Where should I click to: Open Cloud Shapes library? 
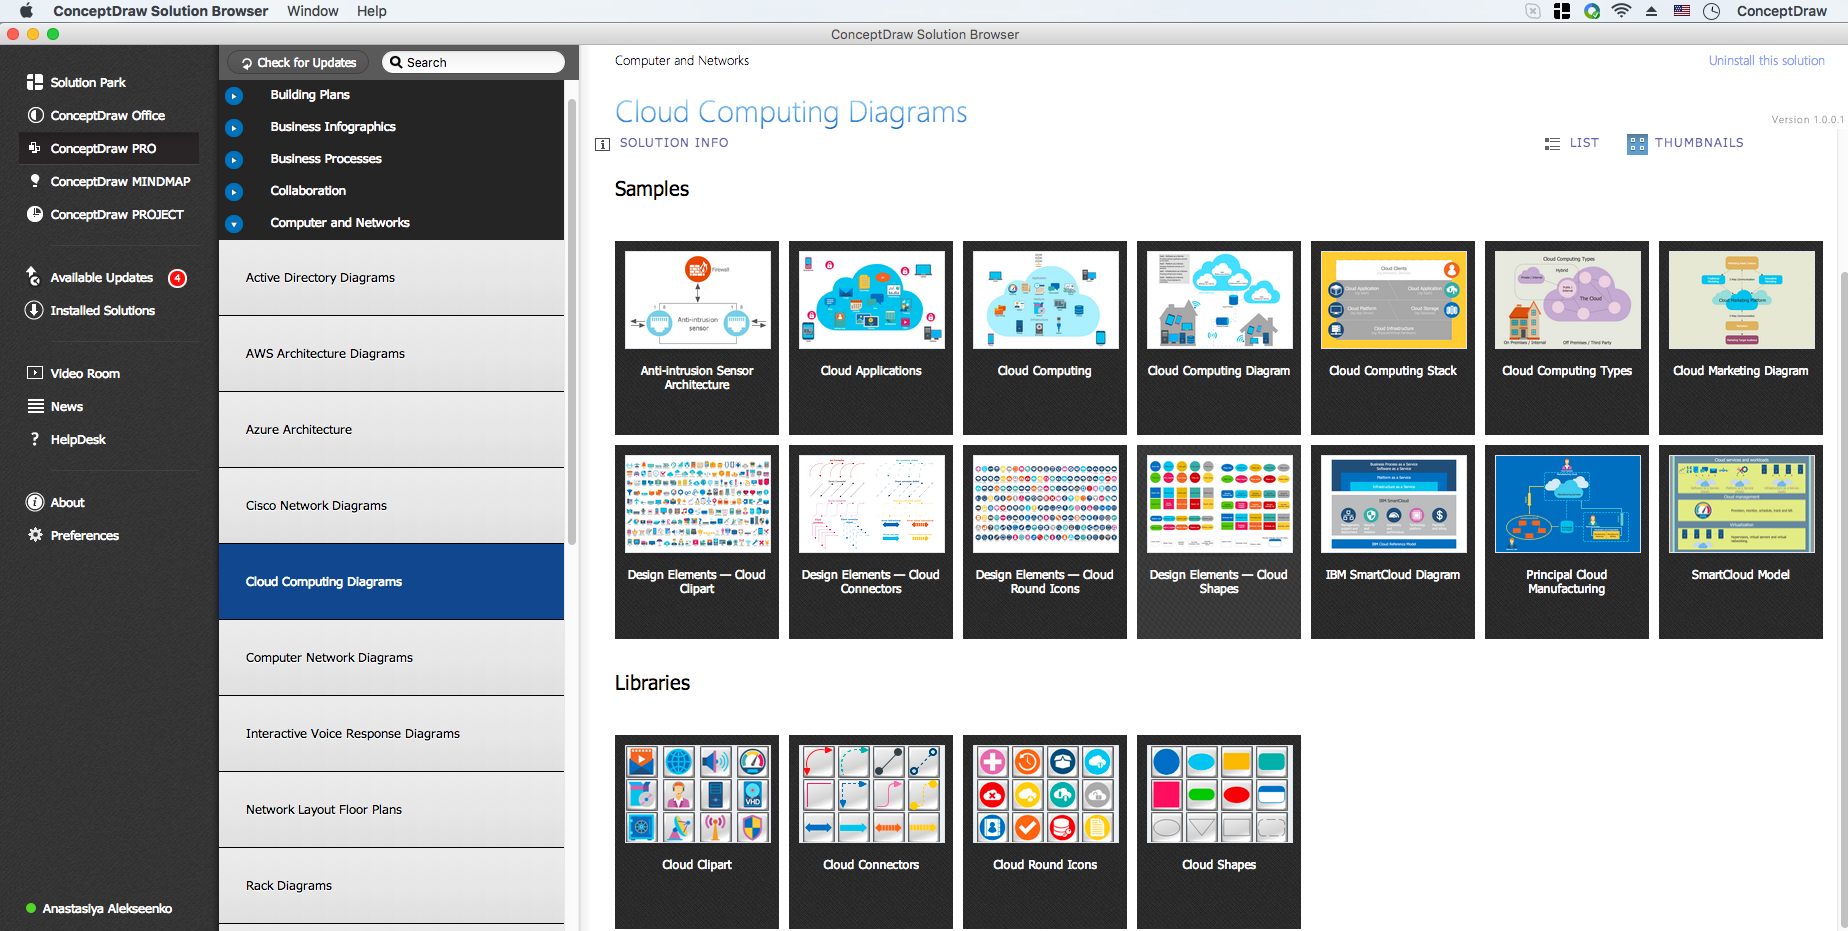pyautogui.click(x=1219, y=832)
